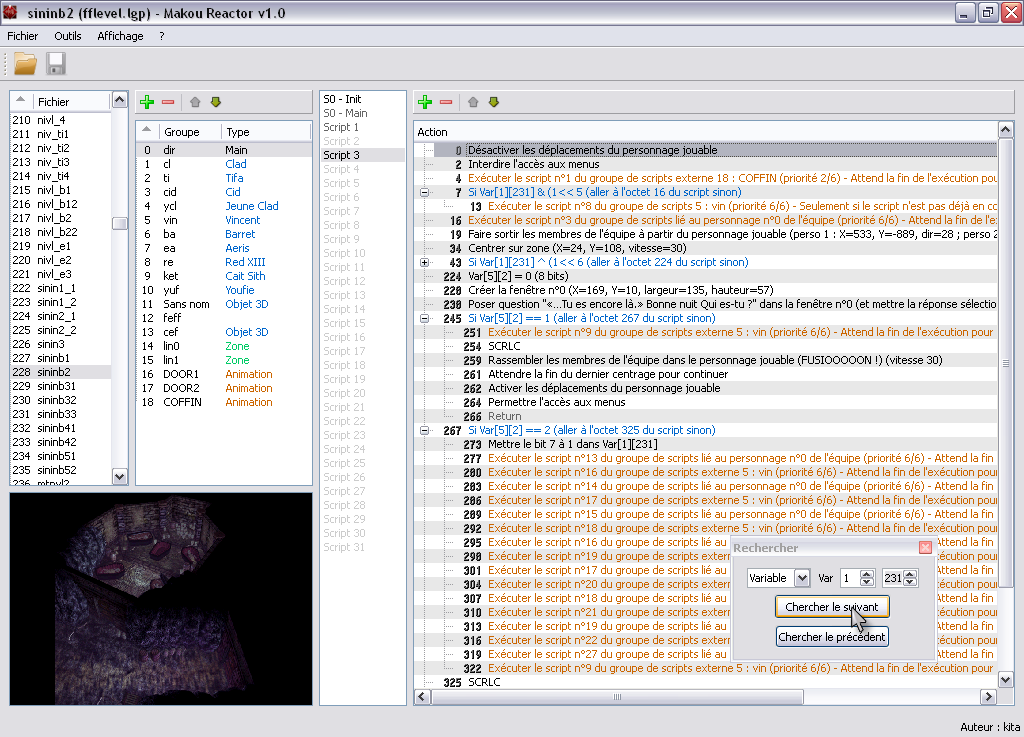Remove action with red minus above Action list

(446, 102)
